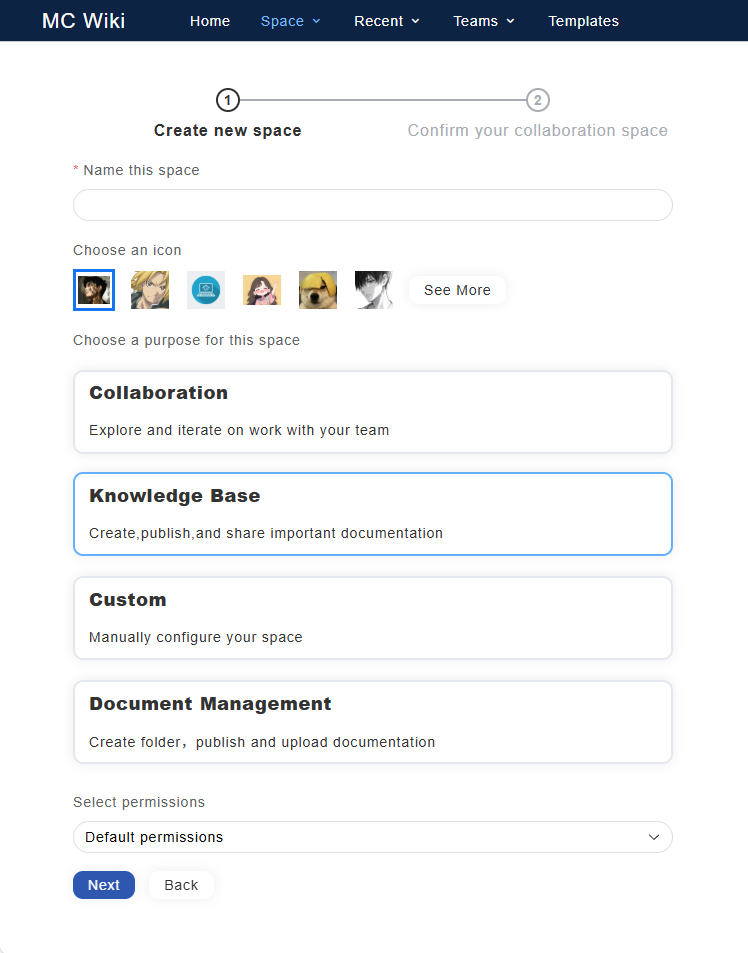Open Templates from the top navigation

tap(583, 21)
